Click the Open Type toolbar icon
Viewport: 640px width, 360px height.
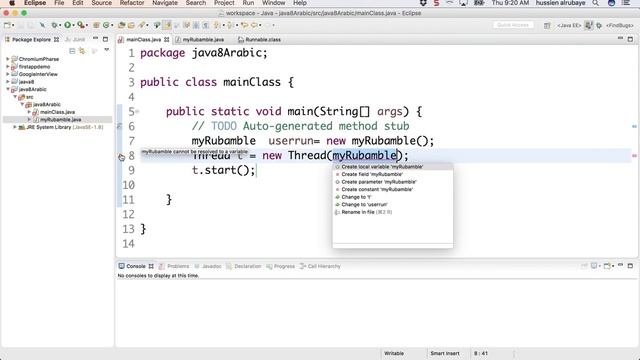[121, 25]
